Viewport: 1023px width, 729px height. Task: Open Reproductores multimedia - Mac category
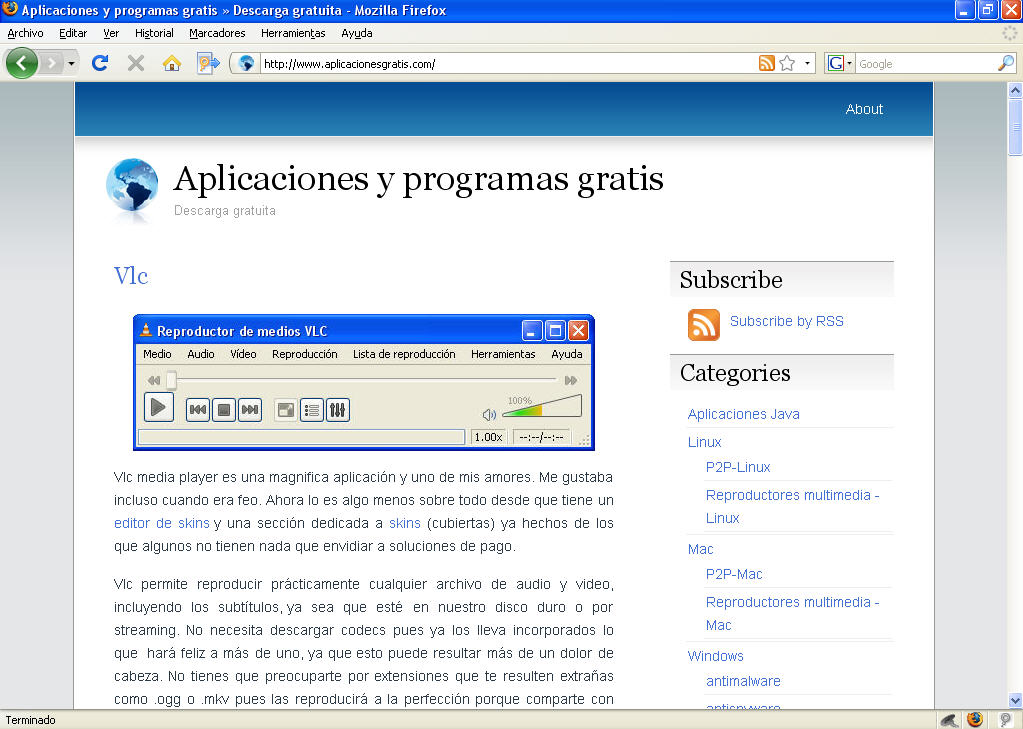[792, 613]
